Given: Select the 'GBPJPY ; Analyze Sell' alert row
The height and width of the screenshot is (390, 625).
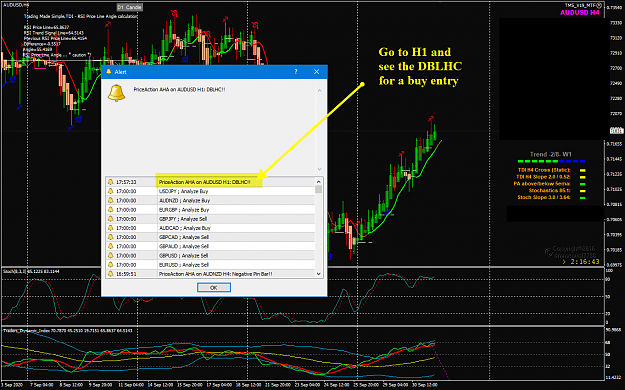Looking at the screenshot, I should [x=210, y=219].
